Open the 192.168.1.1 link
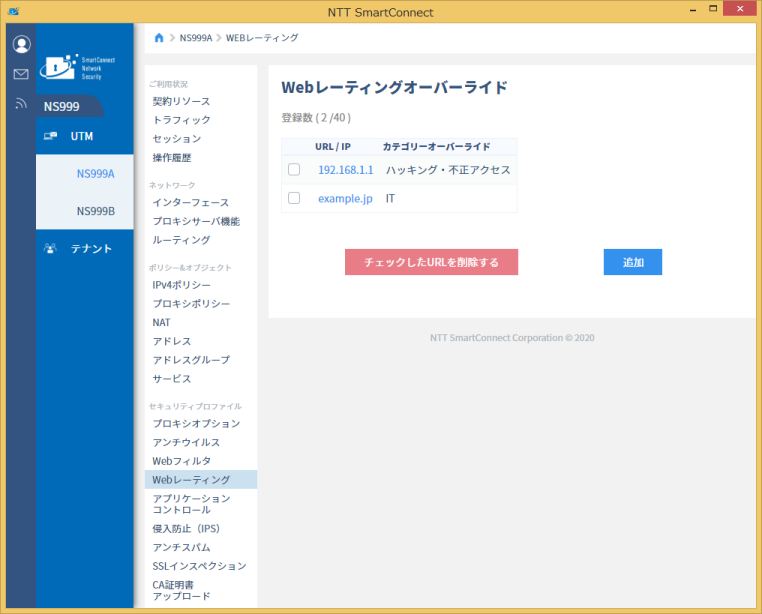This screenshot has height=614, width=762. click(x=346, y=170)
